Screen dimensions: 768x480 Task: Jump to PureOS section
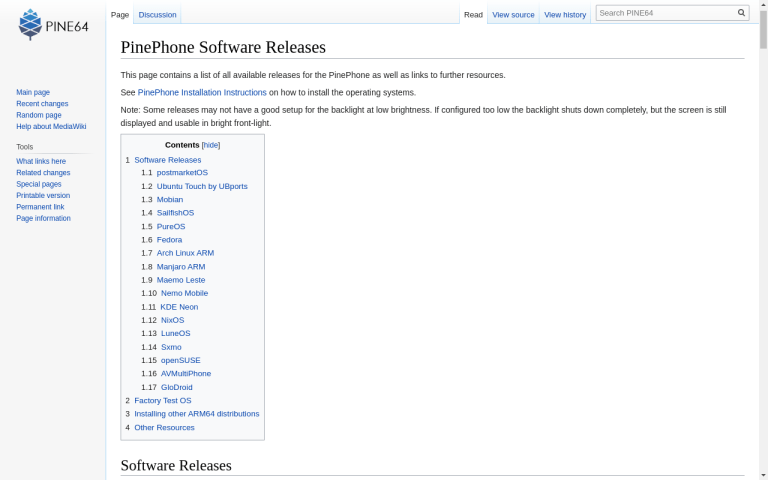point(171,226)
